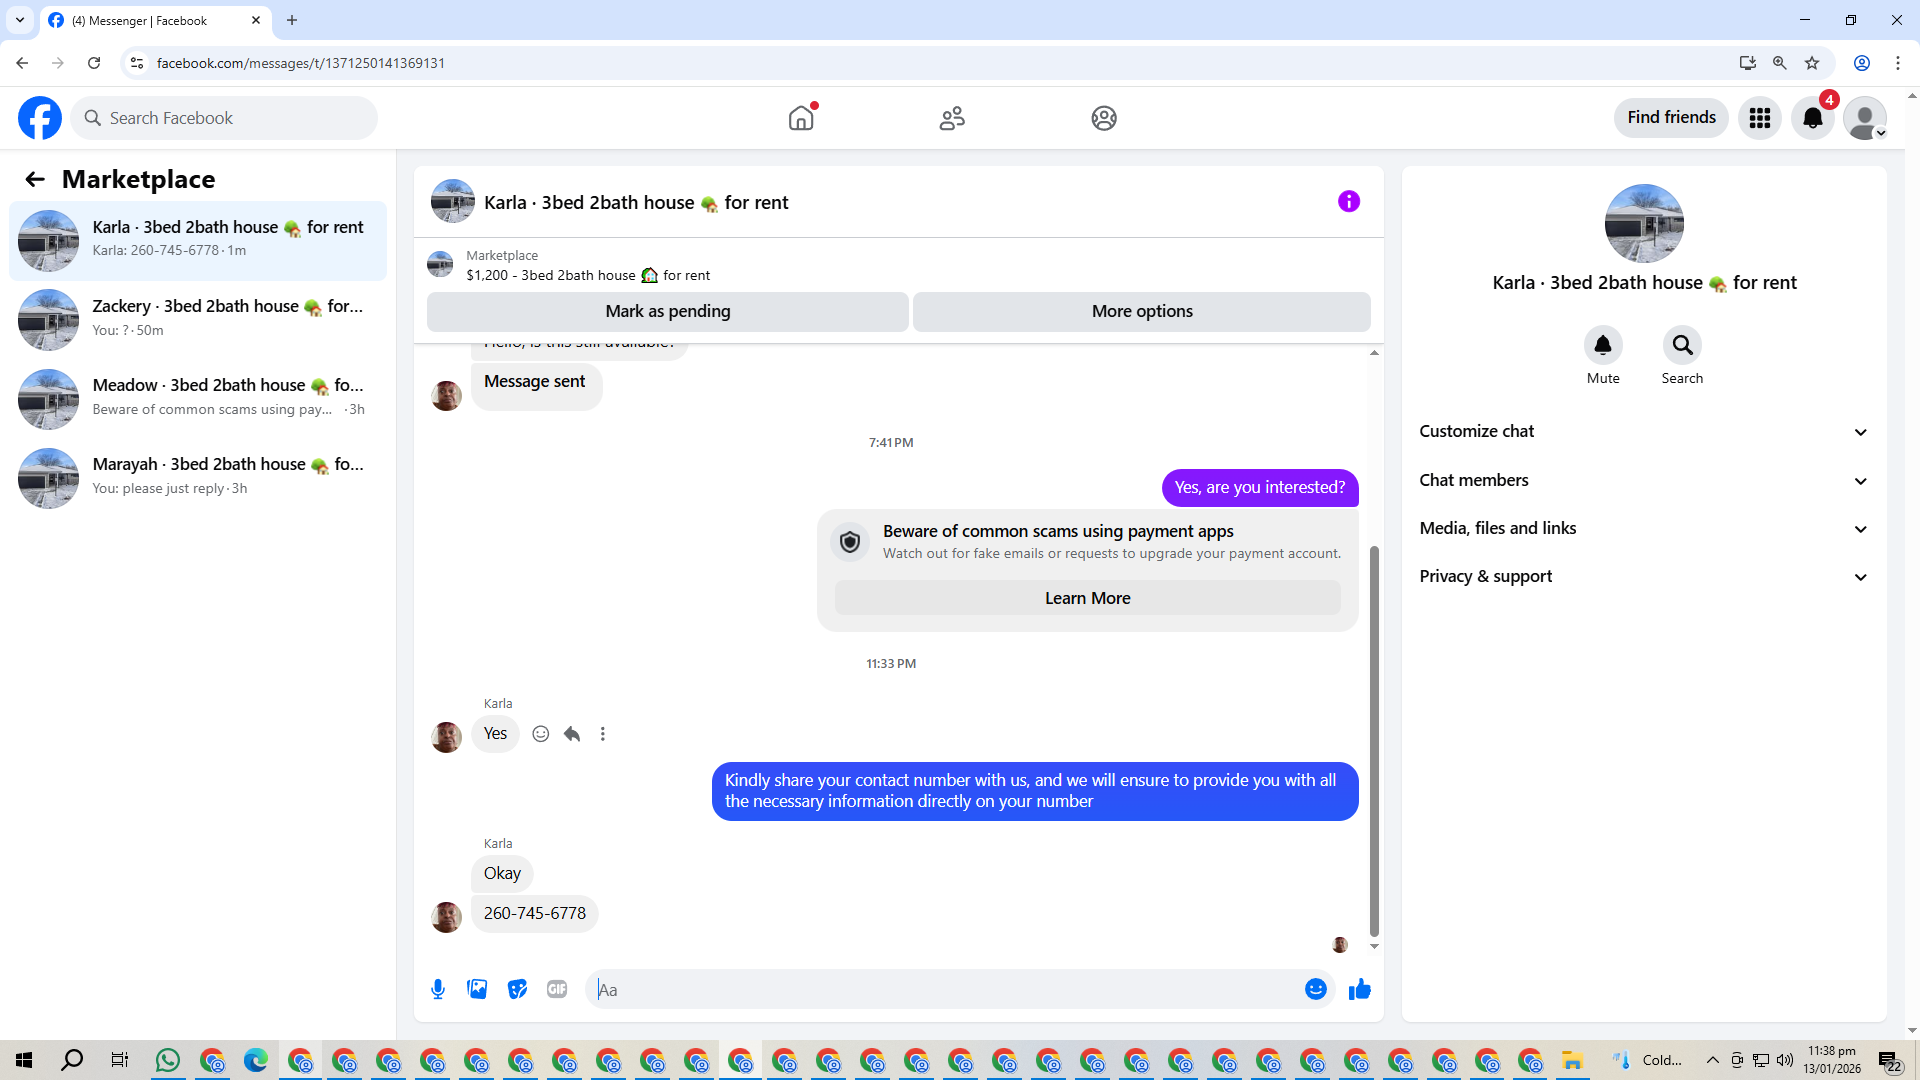Open Zackery conversation in Marketplace list

click(x=198, y=319)
